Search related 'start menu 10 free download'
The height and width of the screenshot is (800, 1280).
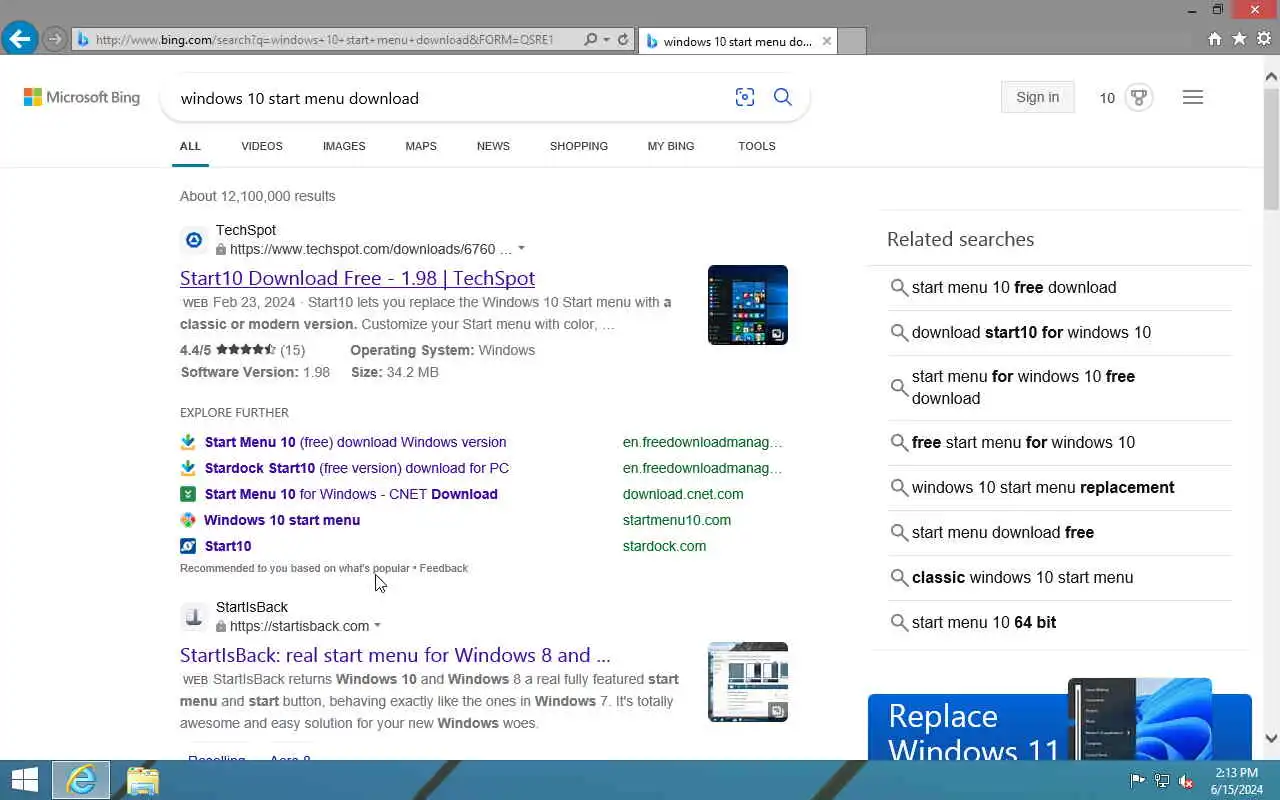click(x=1060, y=287)
